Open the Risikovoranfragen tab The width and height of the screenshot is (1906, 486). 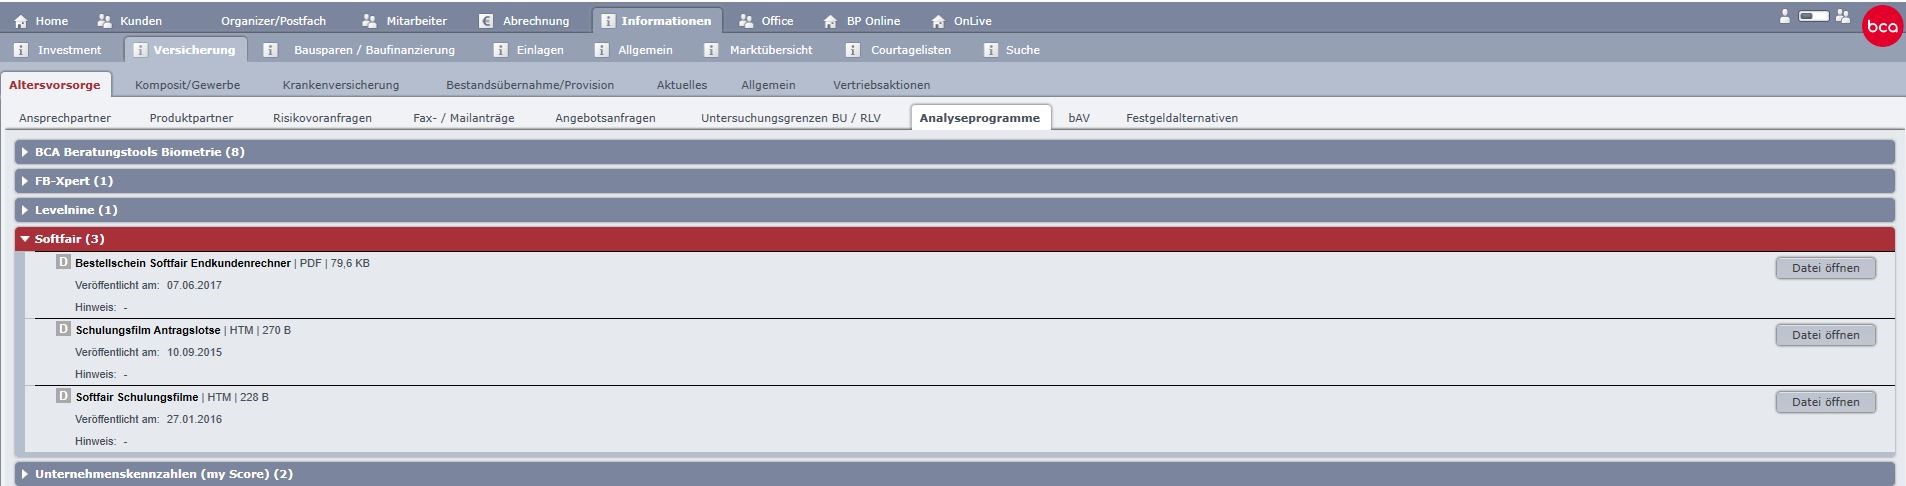tap(322, 118)
